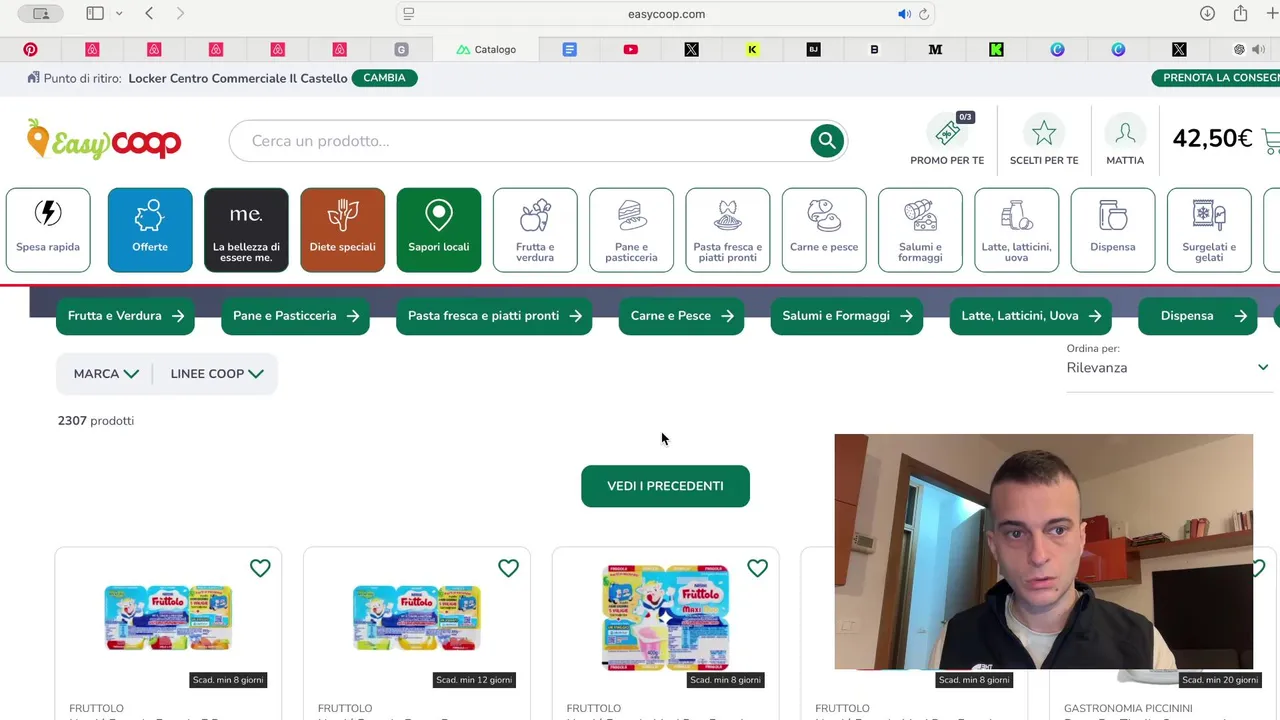The image size is (1280, 720).
Task: Click the green search magnifier button
Action: tap(827, 141)
